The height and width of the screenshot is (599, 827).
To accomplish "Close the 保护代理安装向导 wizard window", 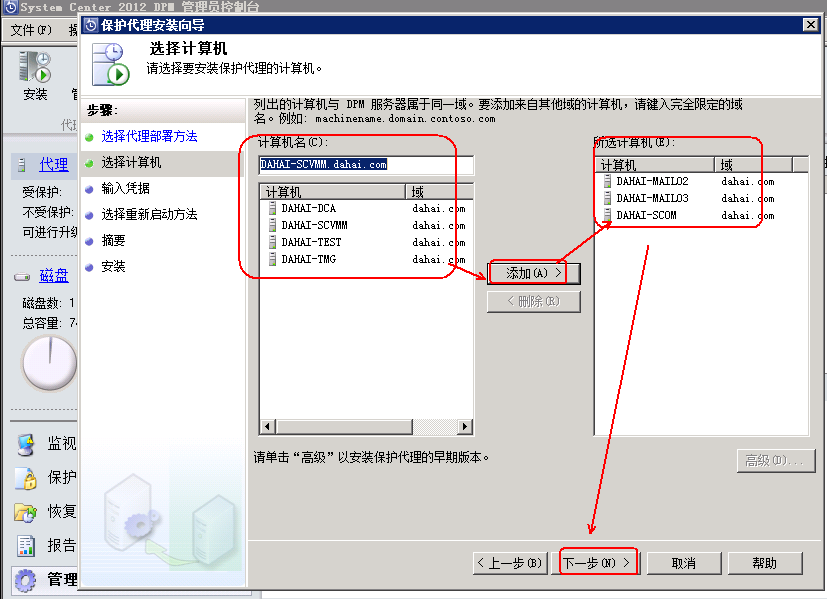I will click(x=810, y=25).
